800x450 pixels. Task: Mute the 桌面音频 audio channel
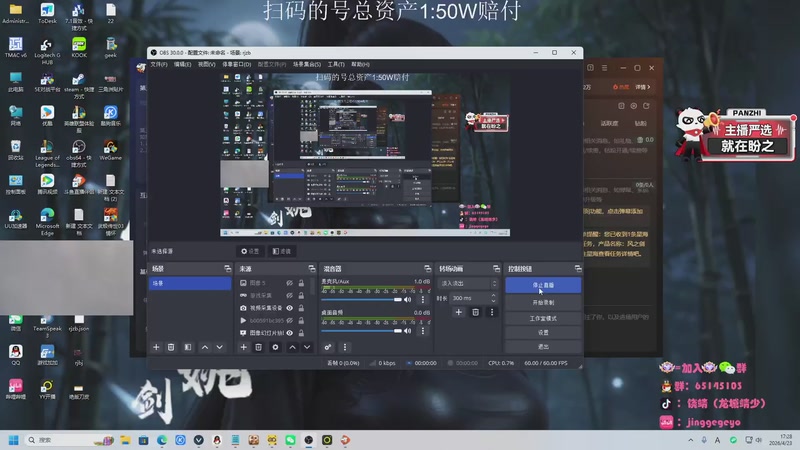[x=408, y=331]
